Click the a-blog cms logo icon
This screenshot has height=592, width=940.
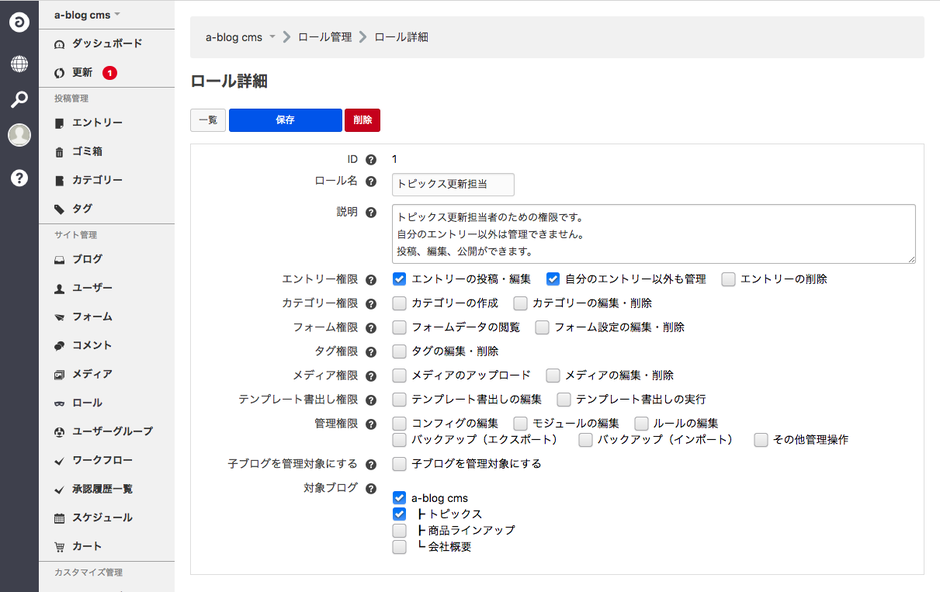[x=19, y=22]
